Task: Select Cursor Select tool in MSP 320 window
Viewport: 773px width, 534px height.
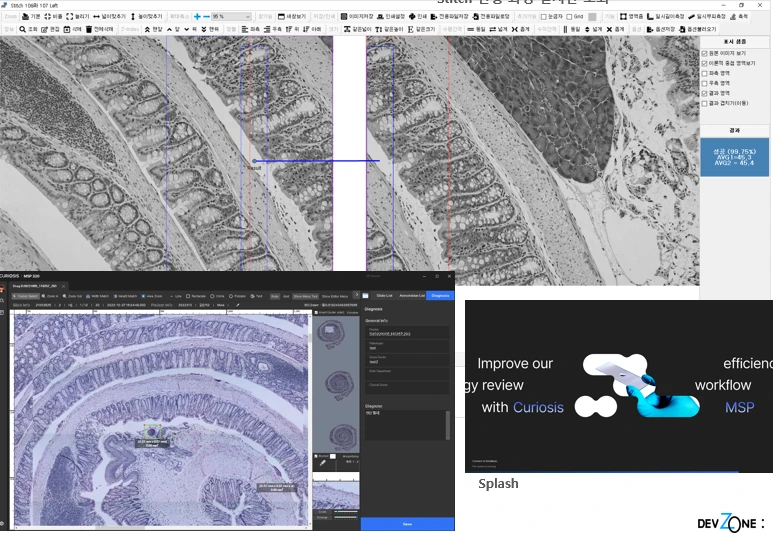Action: tap(26, 296)
